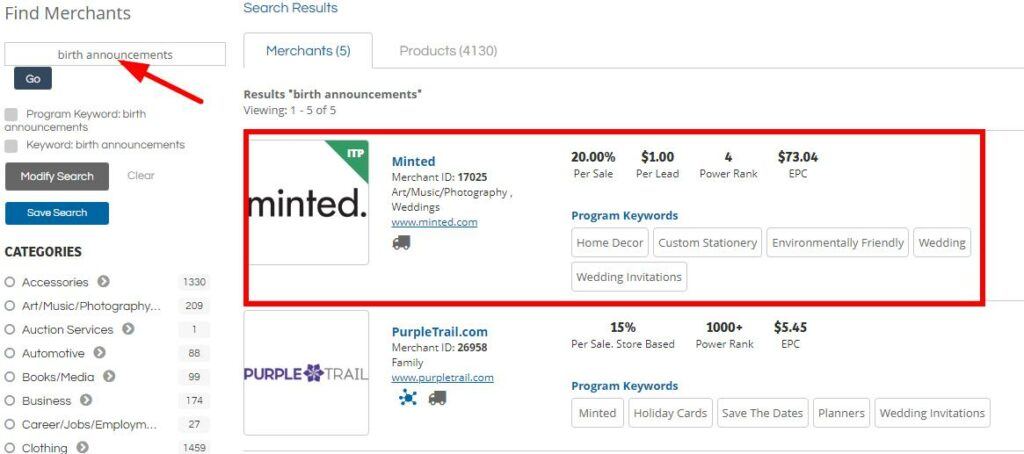Select the Accessories category radio button
Screen dimensions: 1024x454
[x=10, y=282]
